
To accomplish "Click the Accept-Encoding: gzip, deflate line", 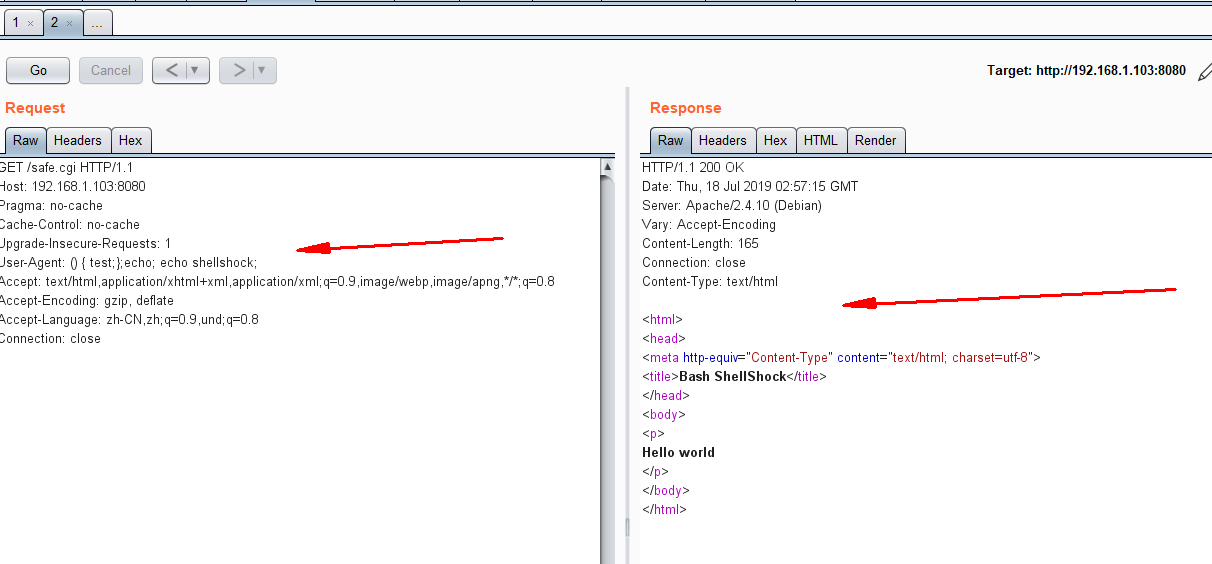I will 87,301.
